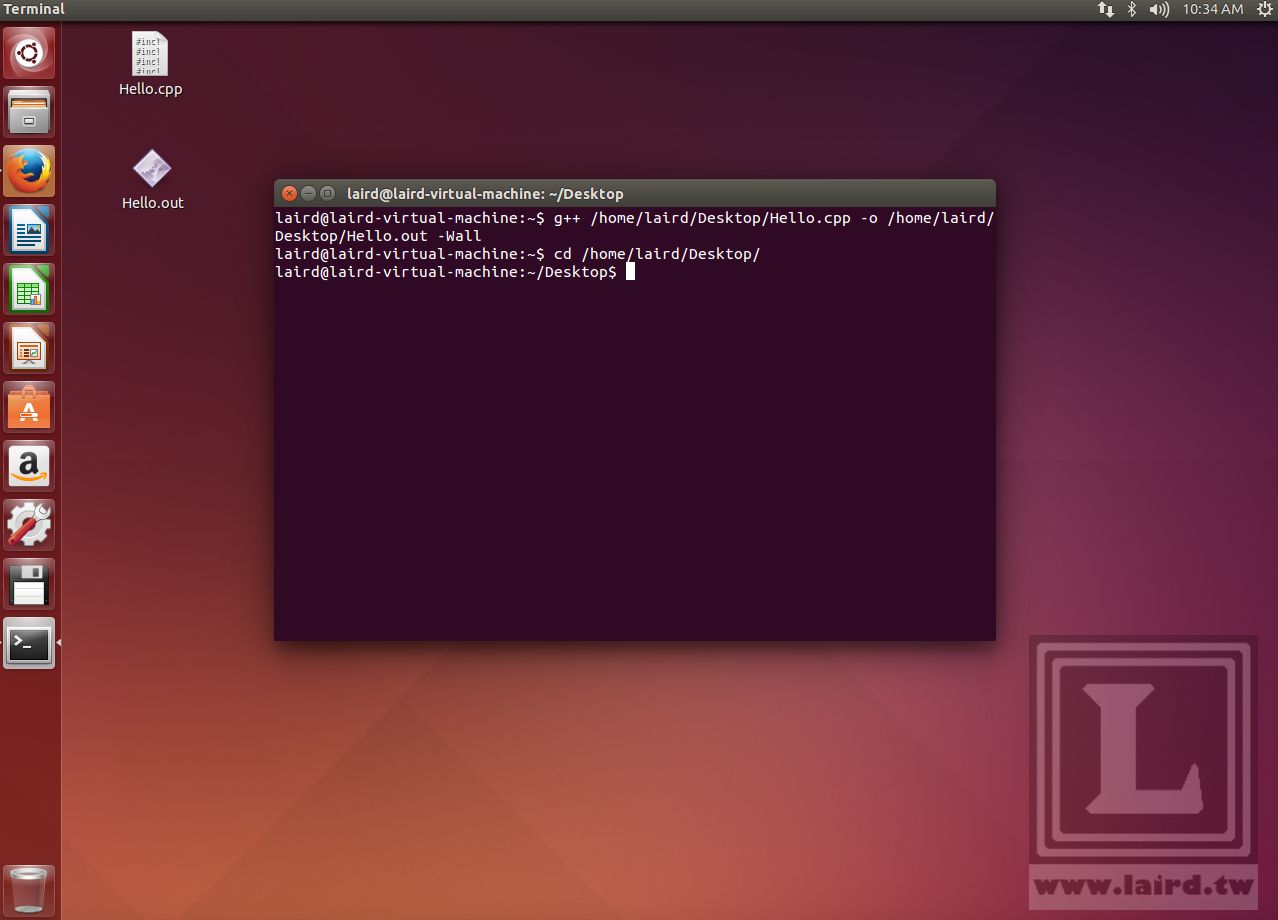Select the running Terminal in the launcher
1278x920 pixels.
point(29,644)
